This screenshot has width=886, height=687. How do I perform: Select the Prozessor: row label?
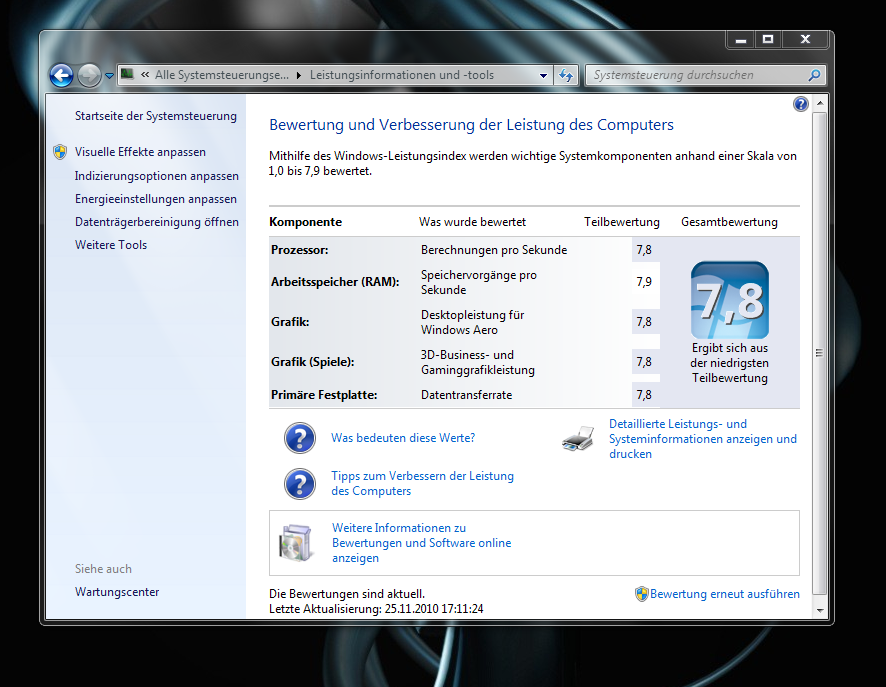pos(299,250)
